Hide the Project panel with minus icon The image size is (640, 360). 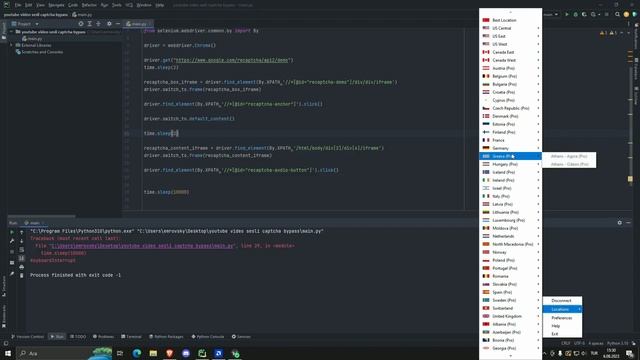[118, 24]
